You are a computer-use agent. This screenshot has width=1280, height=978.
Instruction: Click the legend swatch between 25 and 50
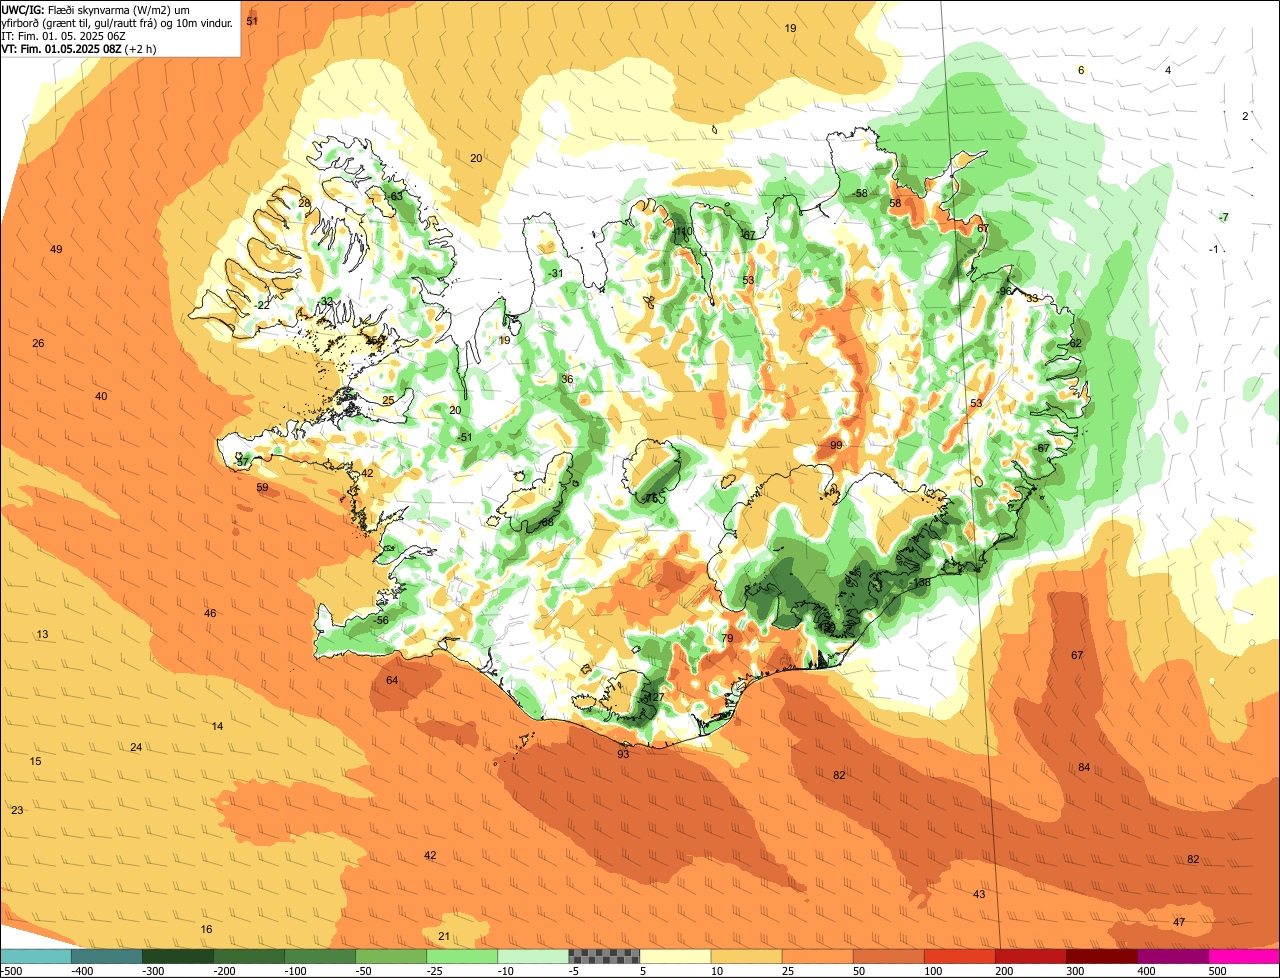coord(817,956)
